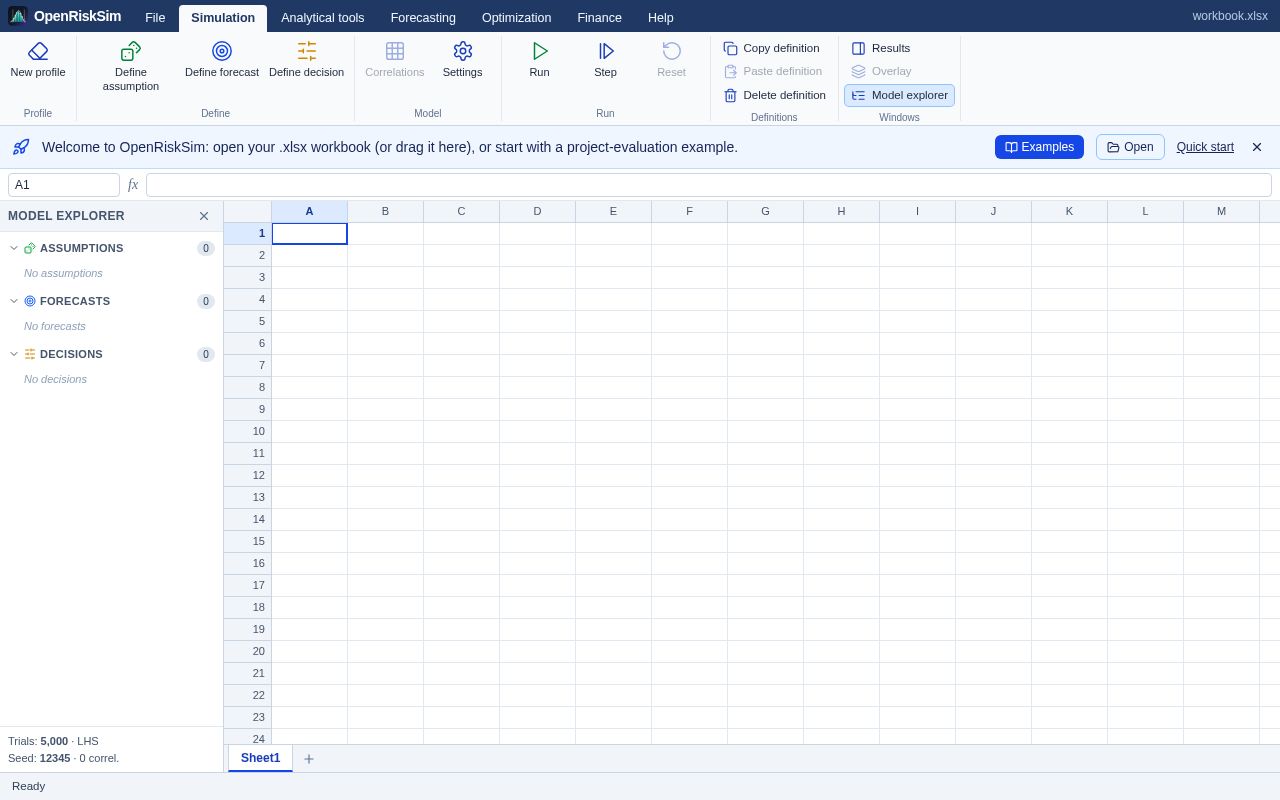Image resolution: width=1280 pixels, height=800 pixels.
Task: Open the Help menu
Action: tap(661, 18)
